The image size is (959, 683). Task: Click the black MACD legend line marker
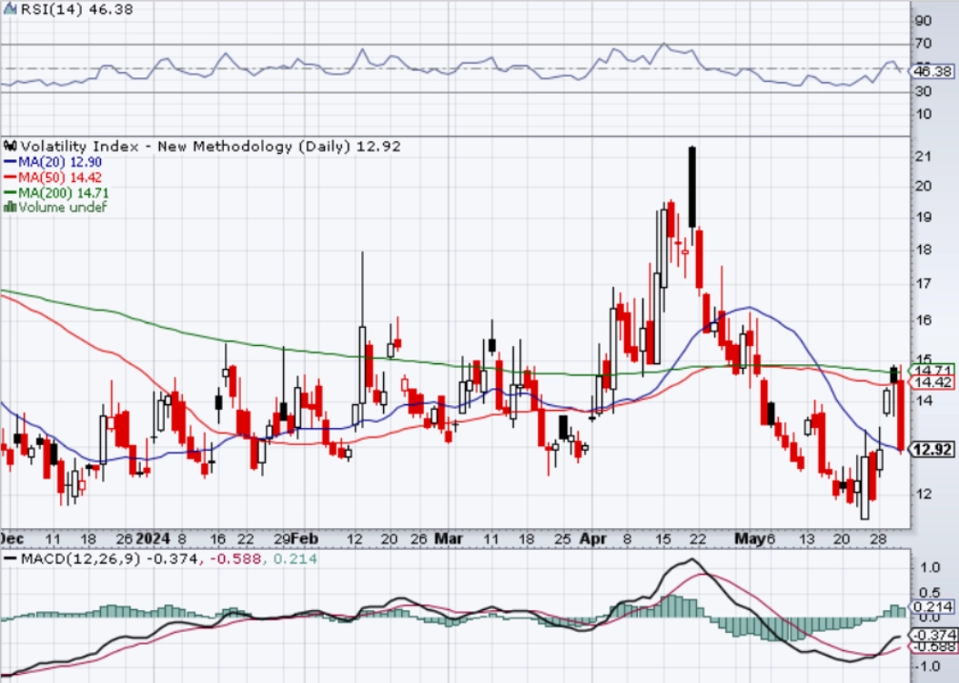(10, 559)
